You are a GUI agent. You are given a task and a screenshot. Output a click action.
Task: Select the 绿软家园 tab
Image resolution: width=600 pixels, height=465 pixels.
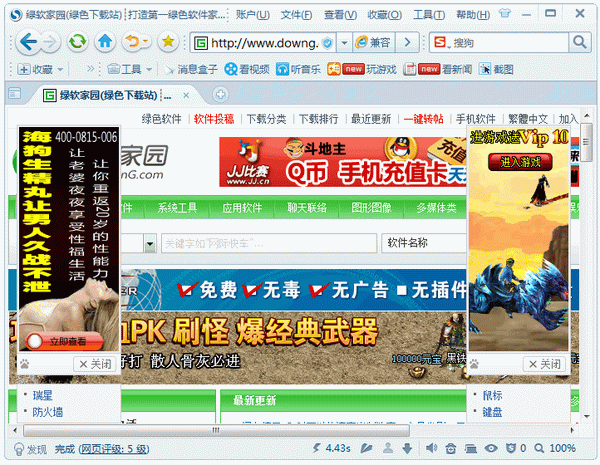[113, 95]
